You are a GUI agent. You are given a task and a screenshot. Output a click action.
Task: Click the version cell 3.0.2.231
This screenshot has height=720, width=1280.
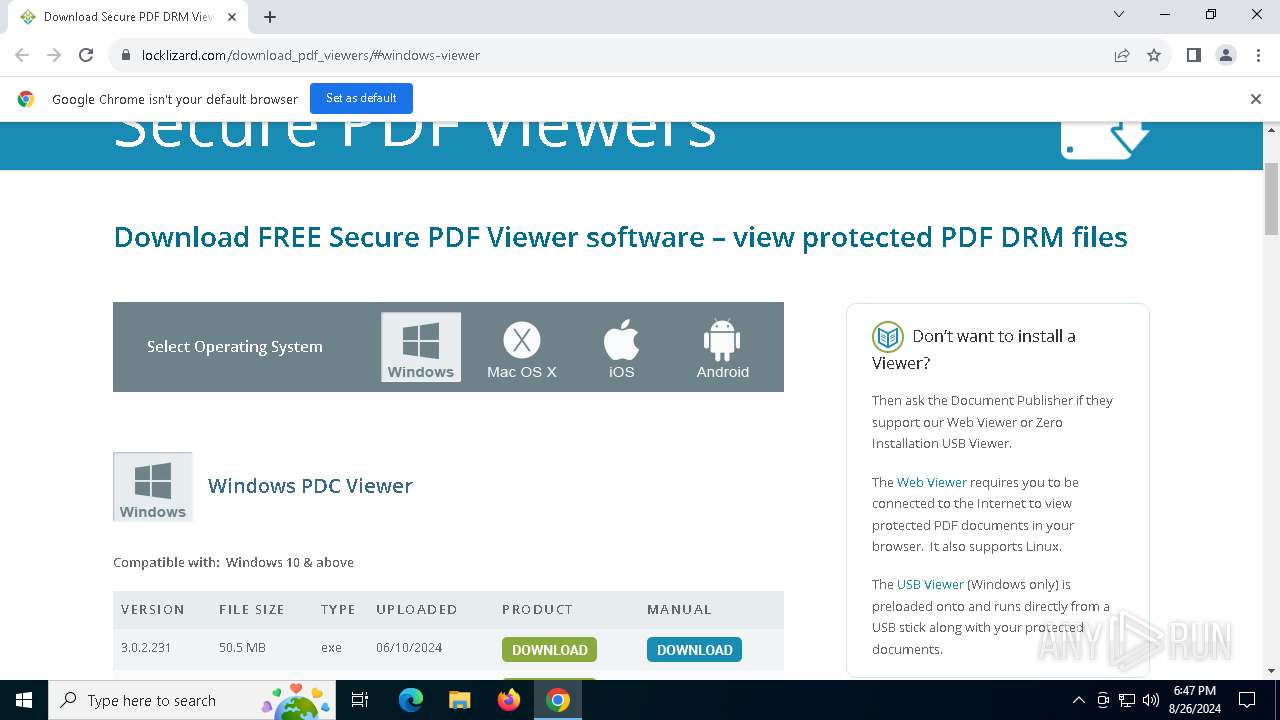[x=146, y=648]
